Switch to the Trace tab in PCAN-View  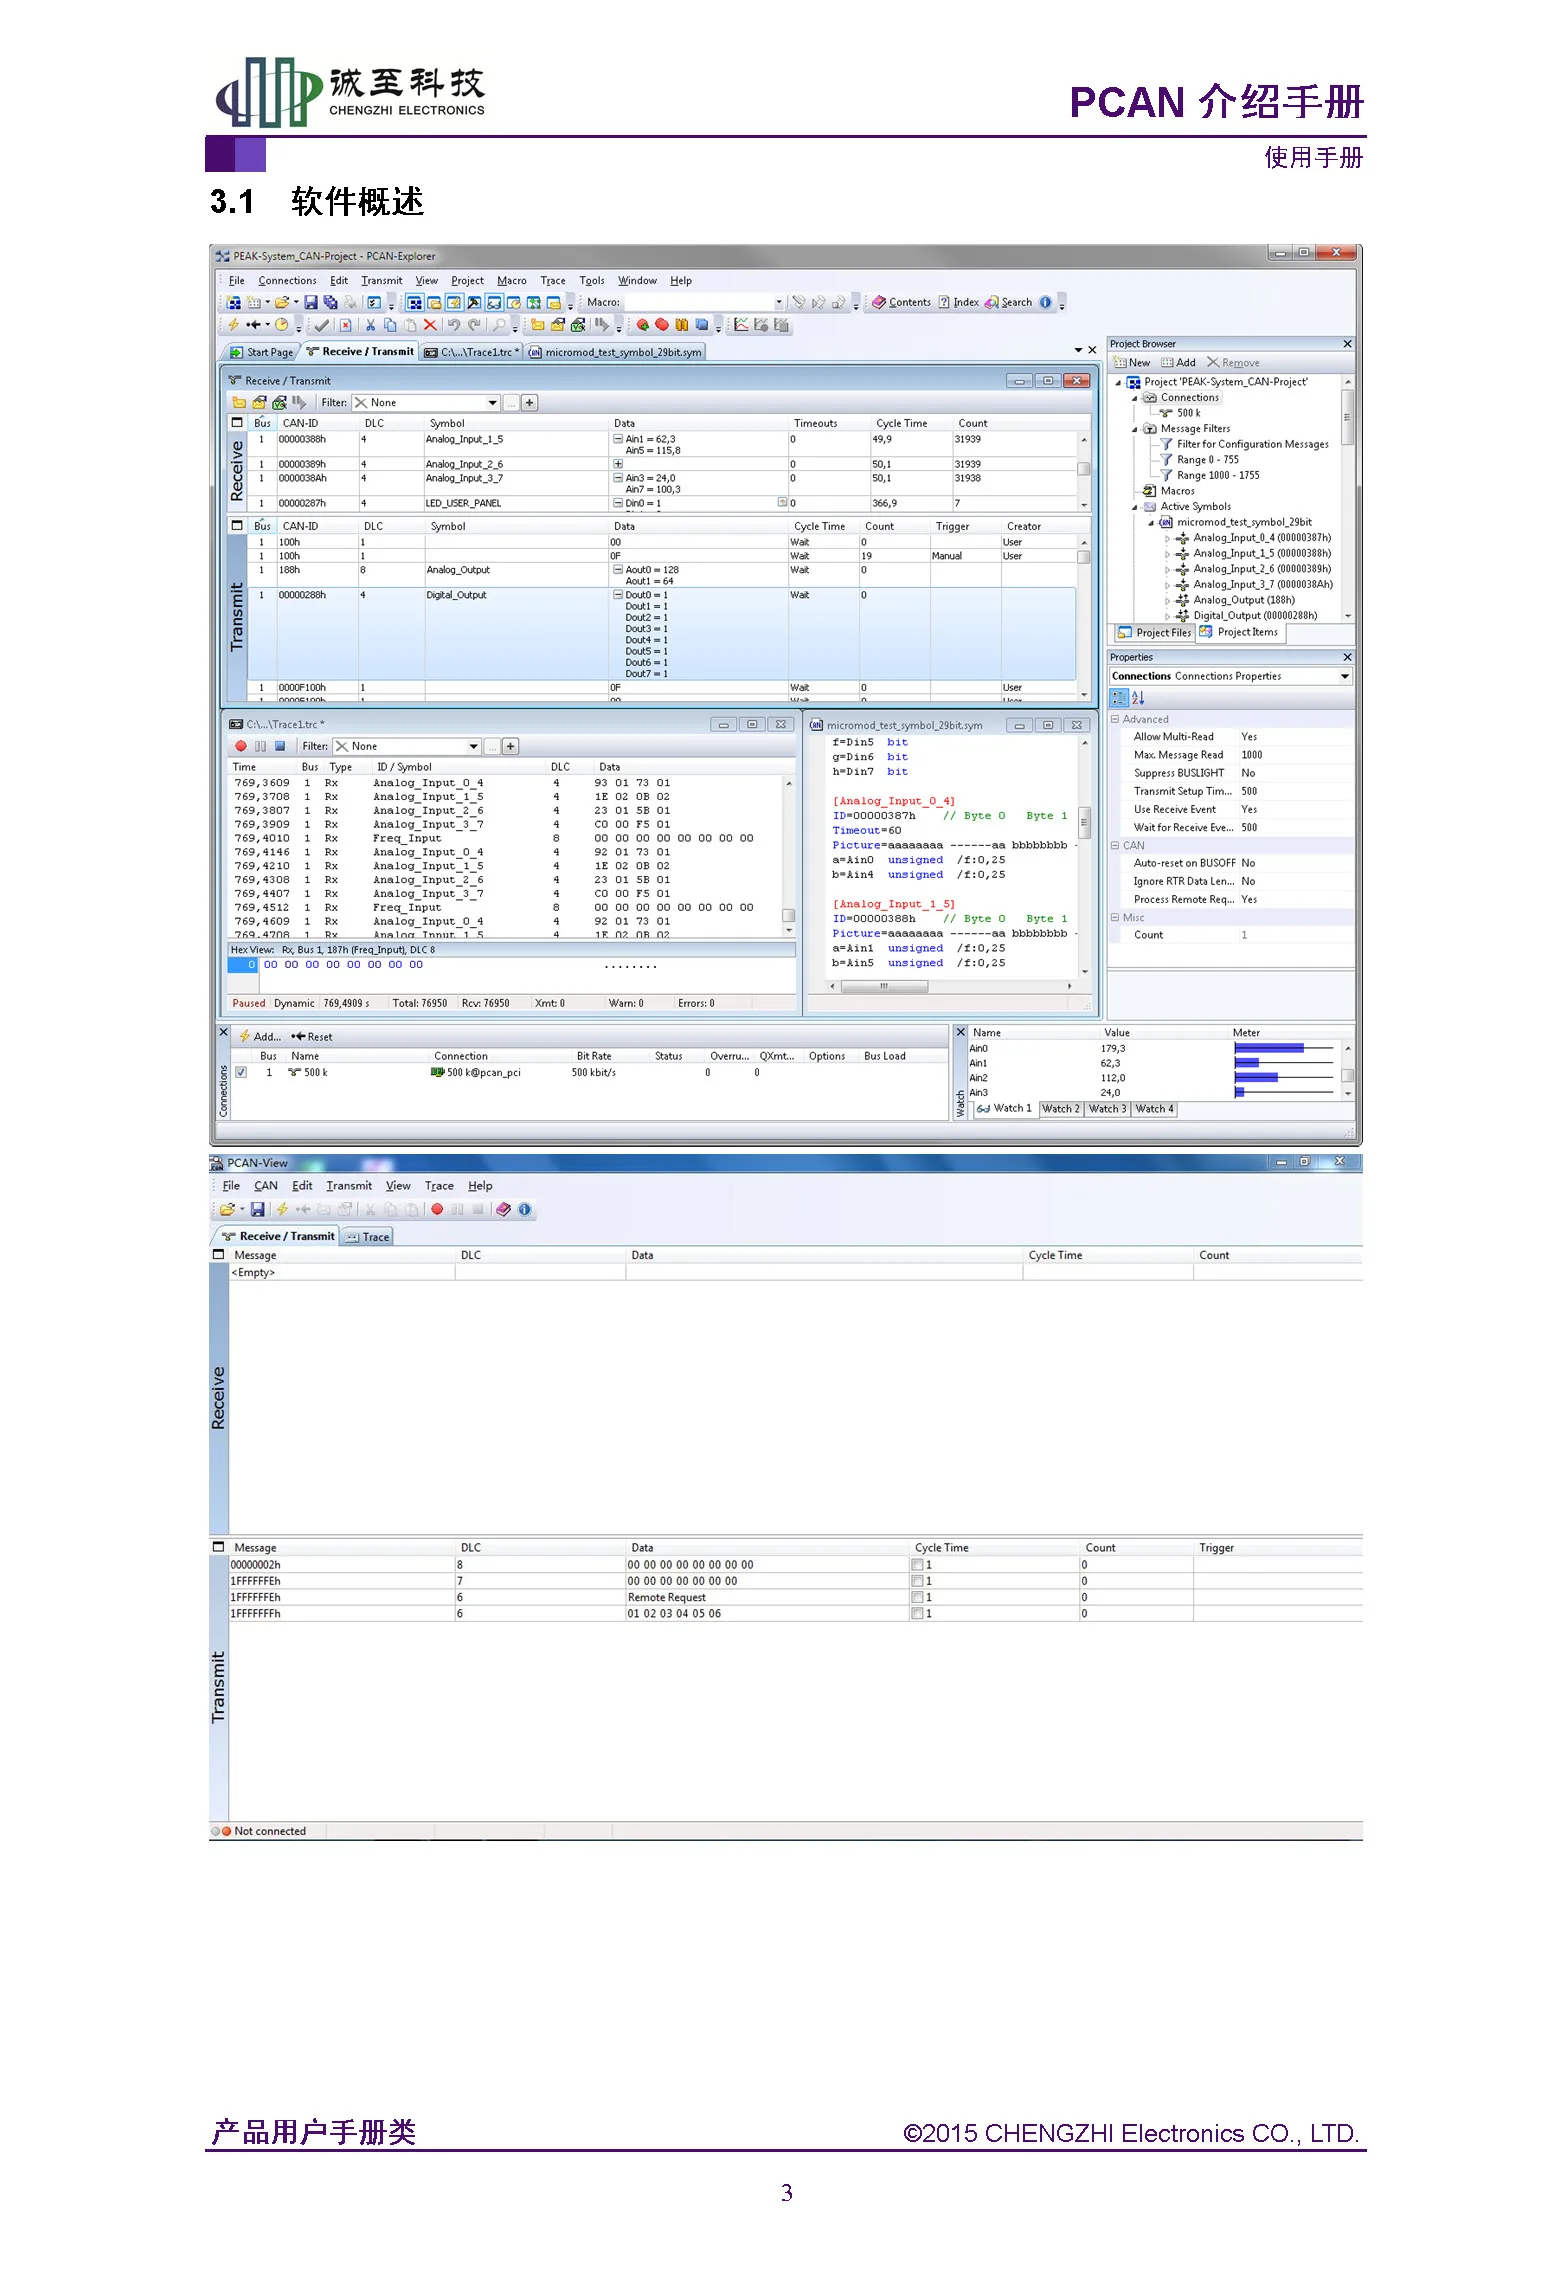tap(367, 1237)
